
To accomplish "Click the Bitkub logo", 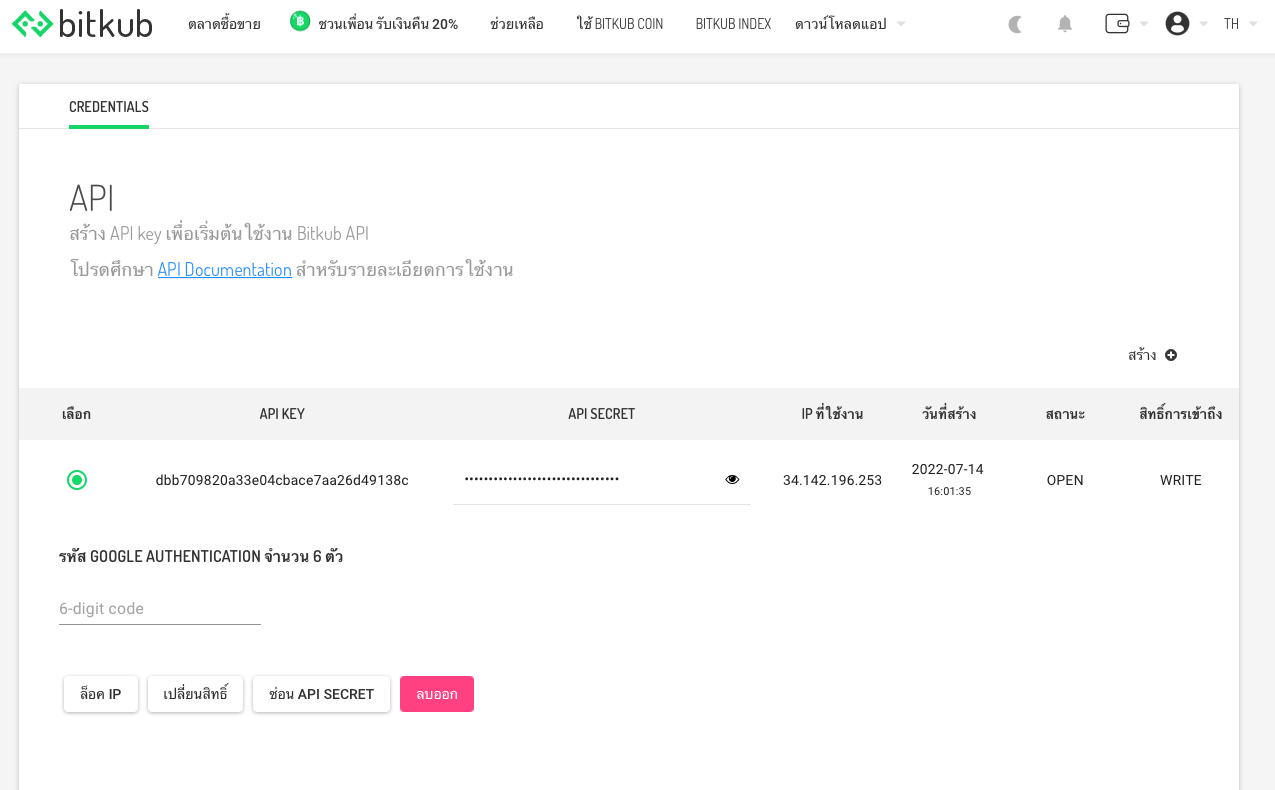I will (x=80, y=24).
